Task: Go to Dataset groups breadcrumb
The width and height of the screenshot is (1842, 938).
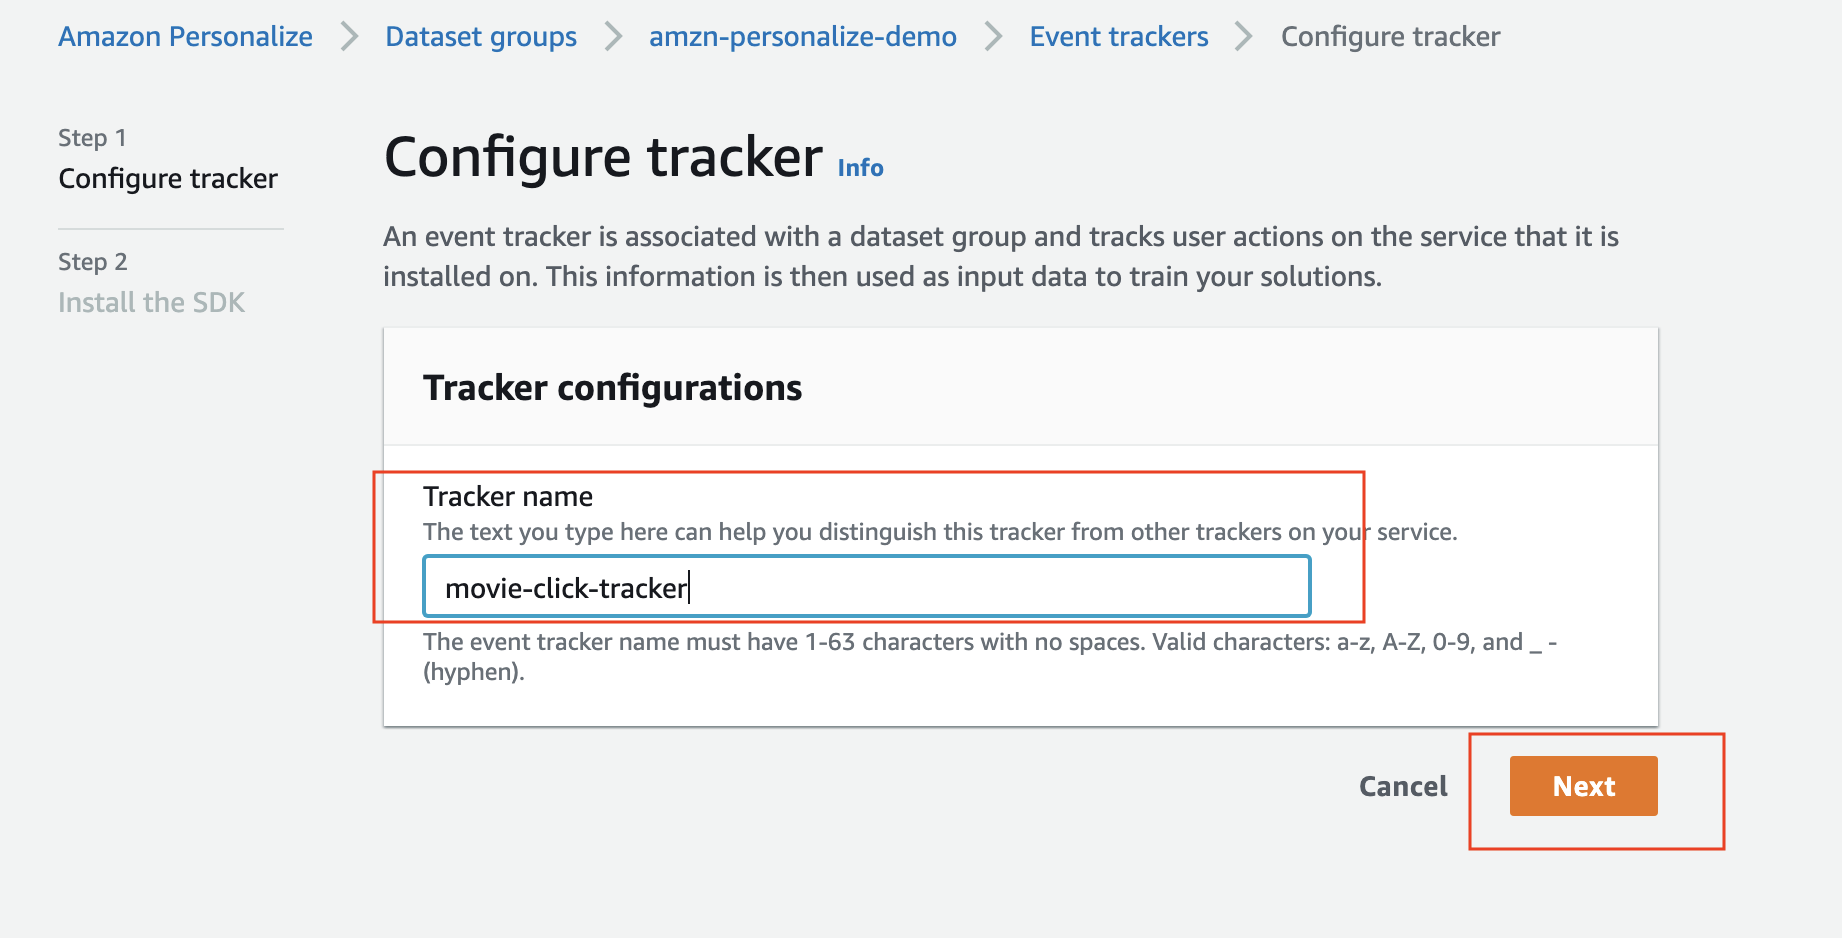Action: (x=481, y=37)
